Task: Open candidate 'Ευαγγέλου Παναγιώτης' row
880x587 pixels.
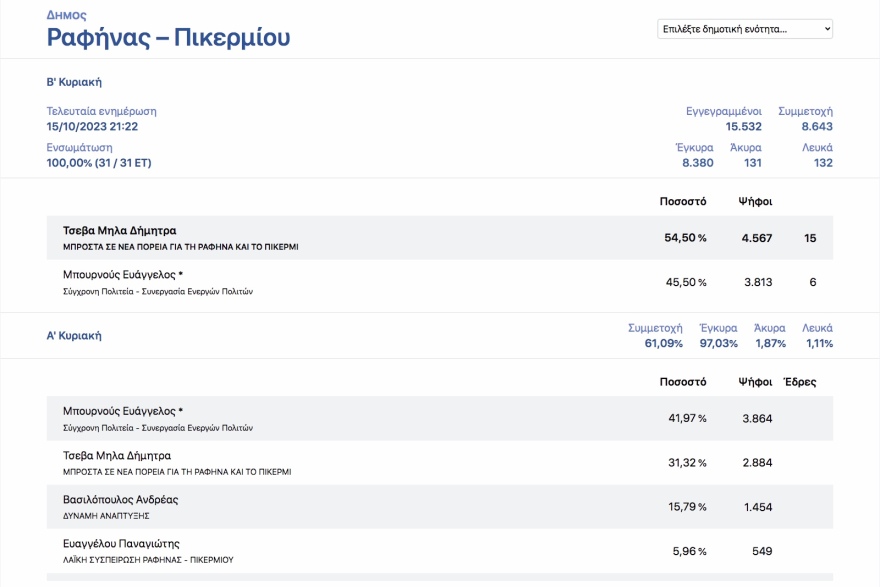Action: (121, 543)
